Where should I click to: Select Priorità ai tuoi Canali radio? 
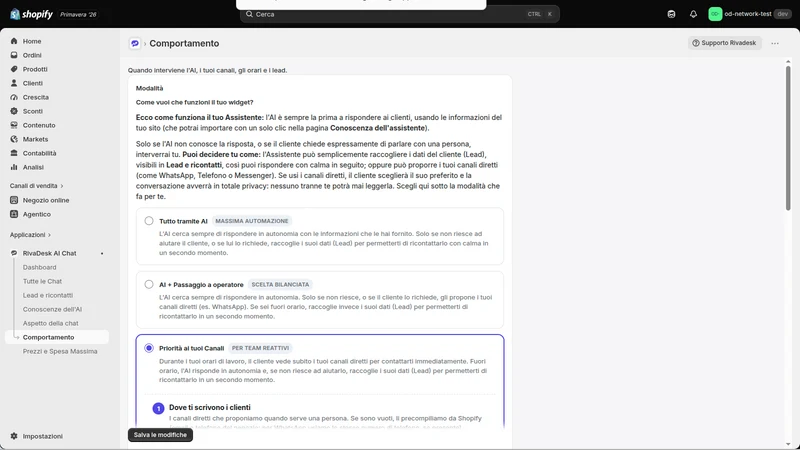[148, 348]
